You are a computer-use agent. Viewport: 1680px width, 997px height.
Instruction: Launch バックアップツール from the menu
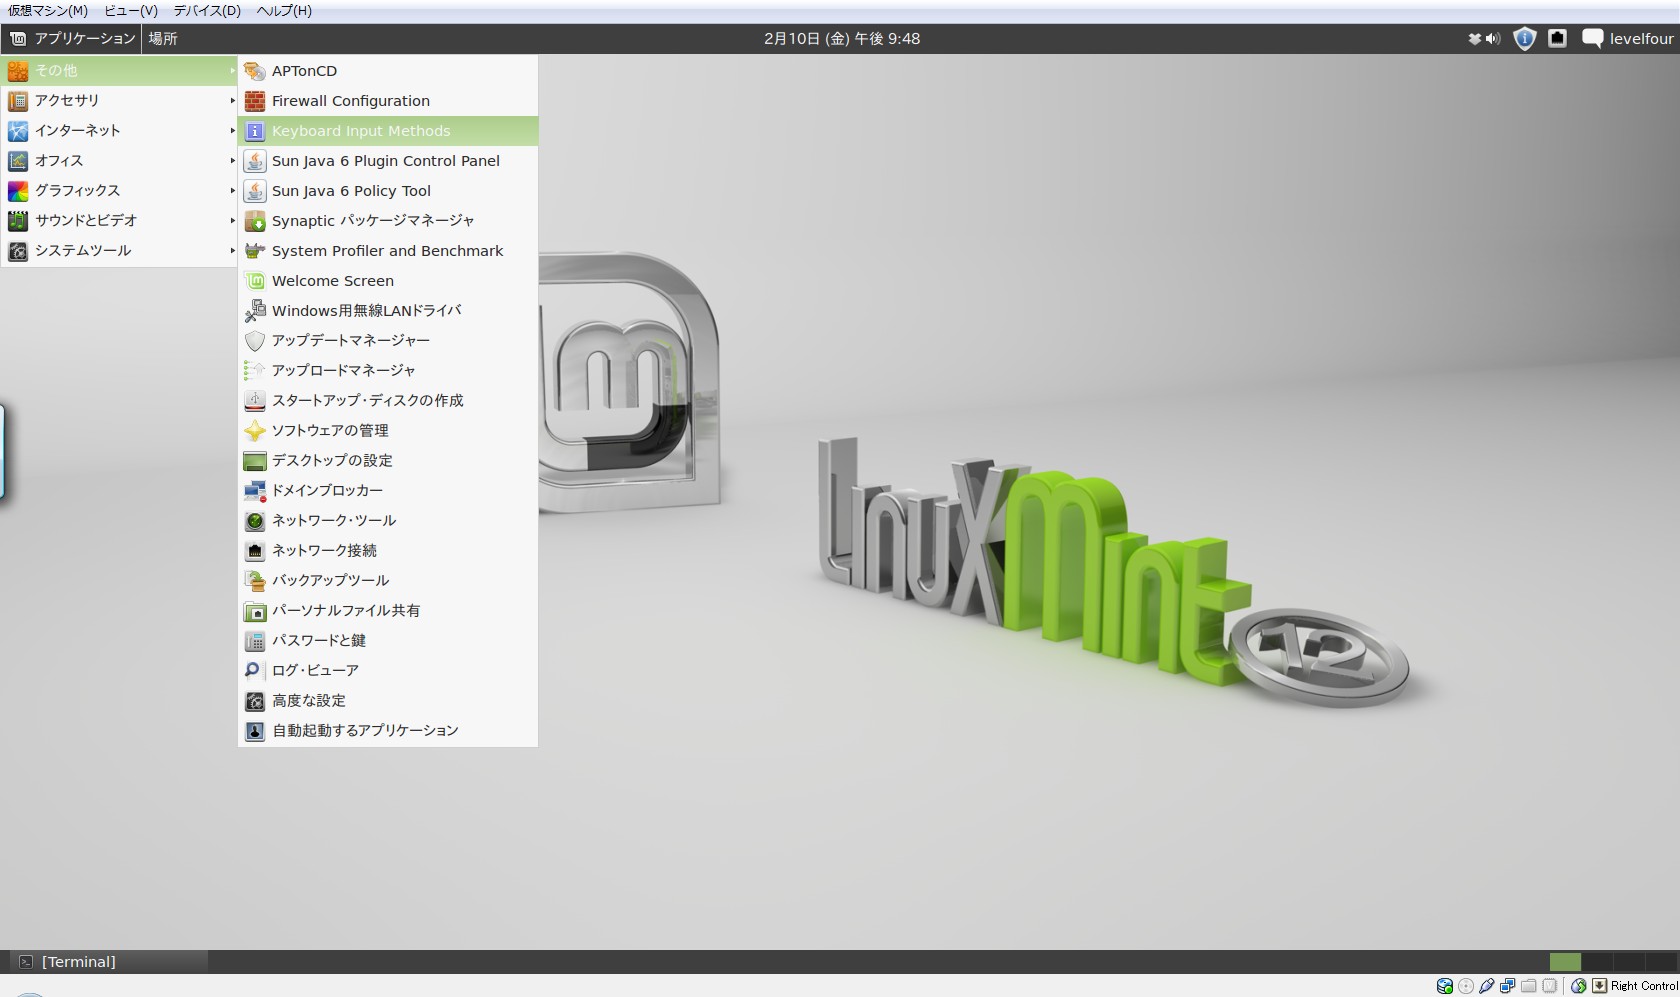388,581
